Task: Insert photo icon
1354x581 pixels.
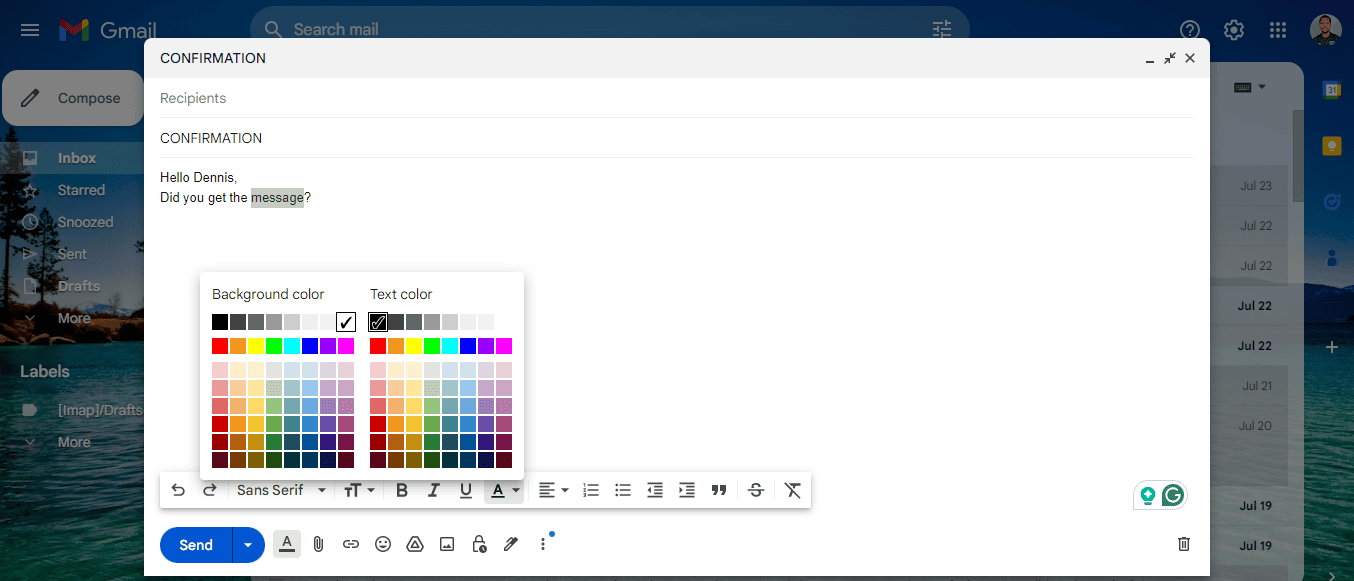Action: click(x=447, y=544)
